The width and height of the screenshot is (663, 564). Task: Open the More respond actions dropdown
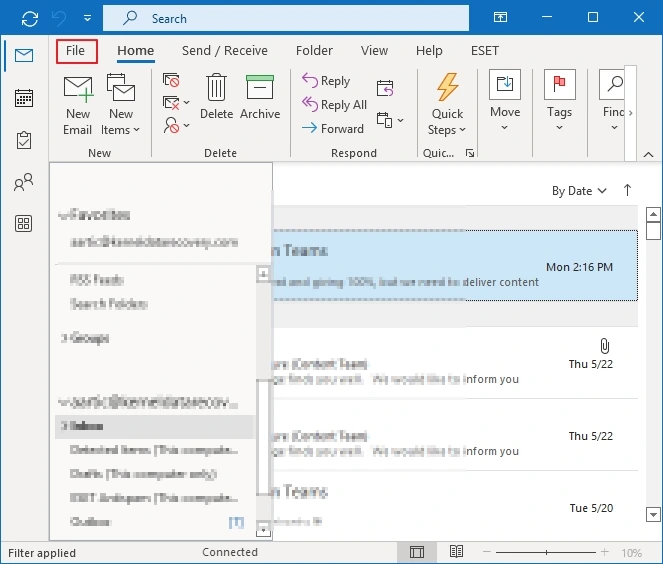click(389, 120)
